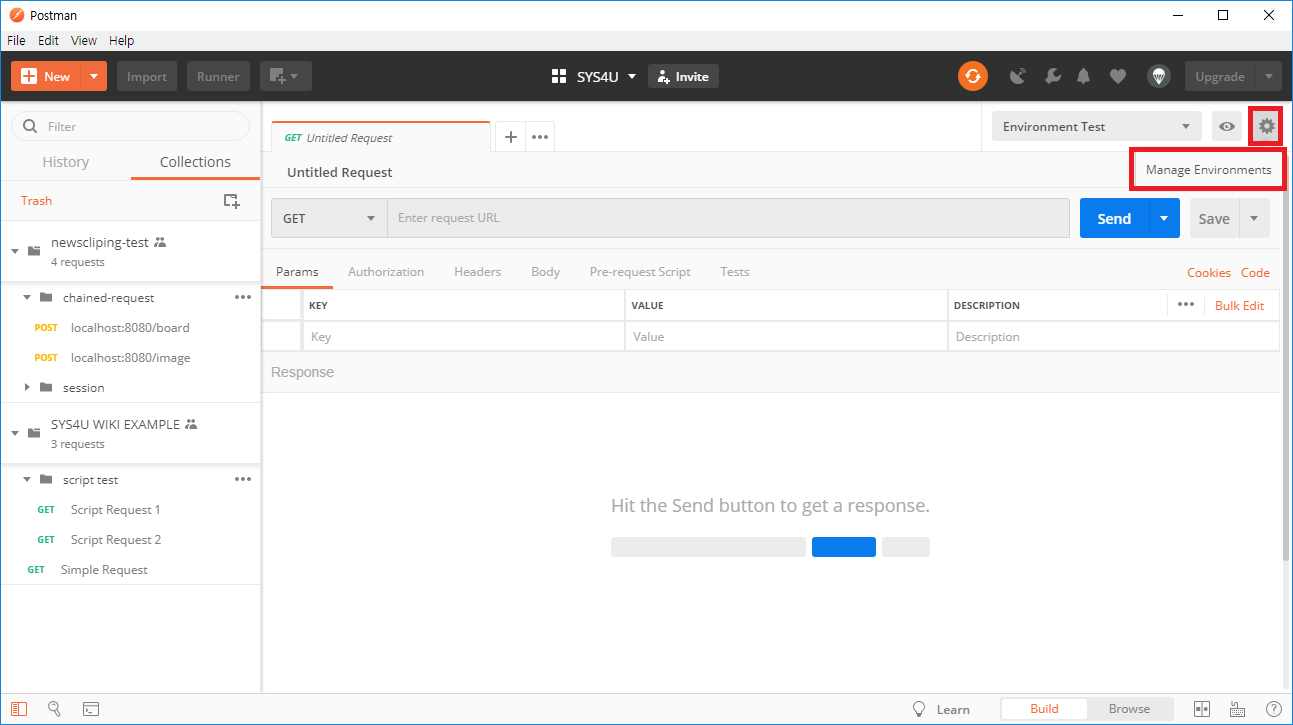The height and width of the screenshot is (725, 1293).
Task: Click the blue Send button
Action: [x=1114, y=218]
